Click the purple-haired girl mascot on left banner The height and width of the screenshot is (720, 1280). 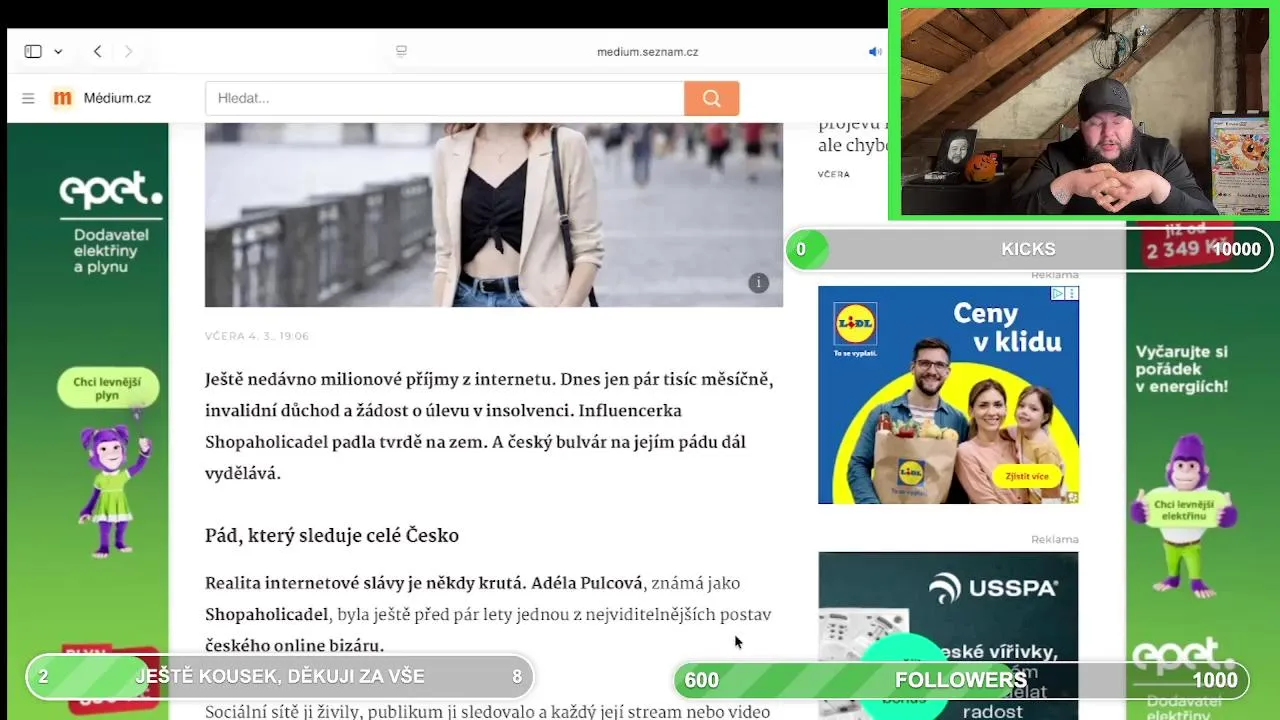[115, 488]
